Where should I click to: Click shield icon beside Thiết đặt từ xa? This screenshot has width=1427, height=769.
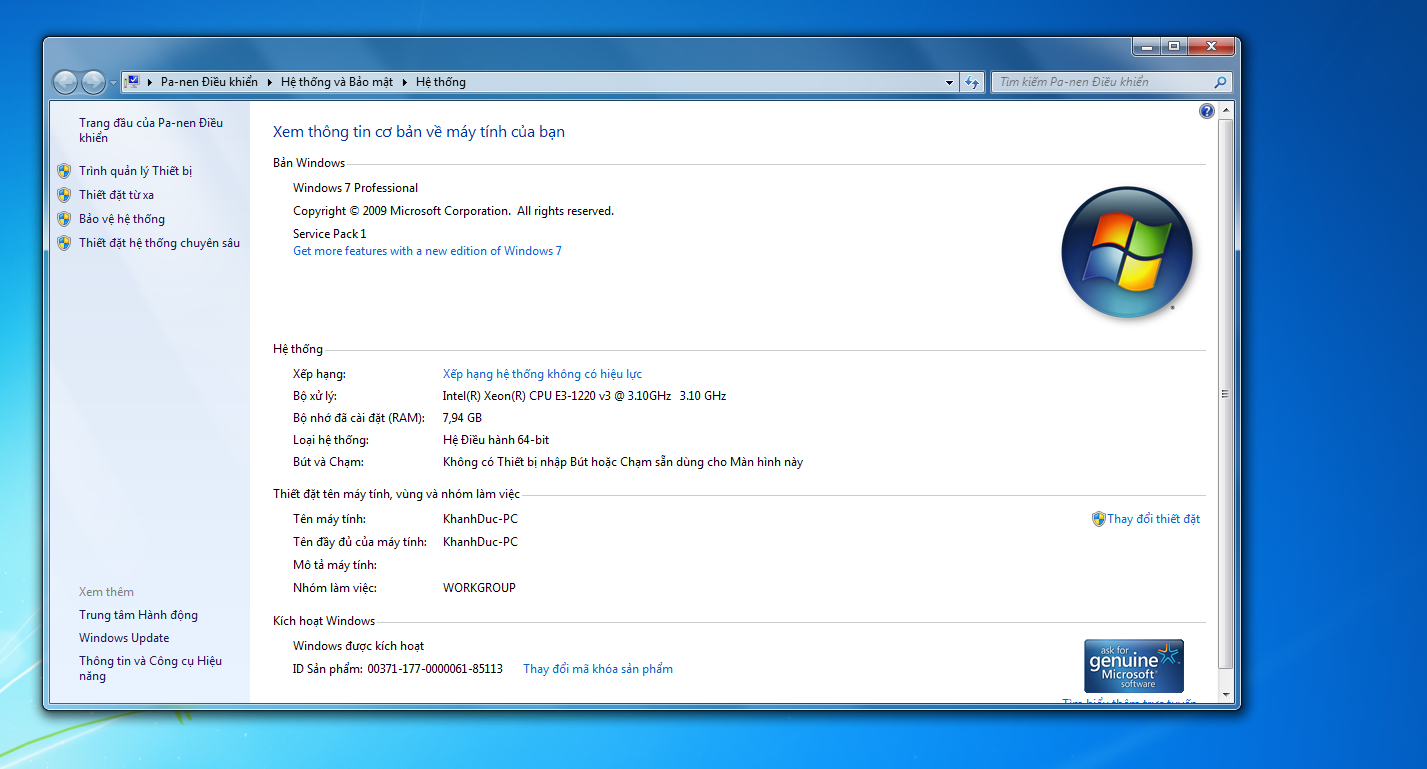point(64,195)
